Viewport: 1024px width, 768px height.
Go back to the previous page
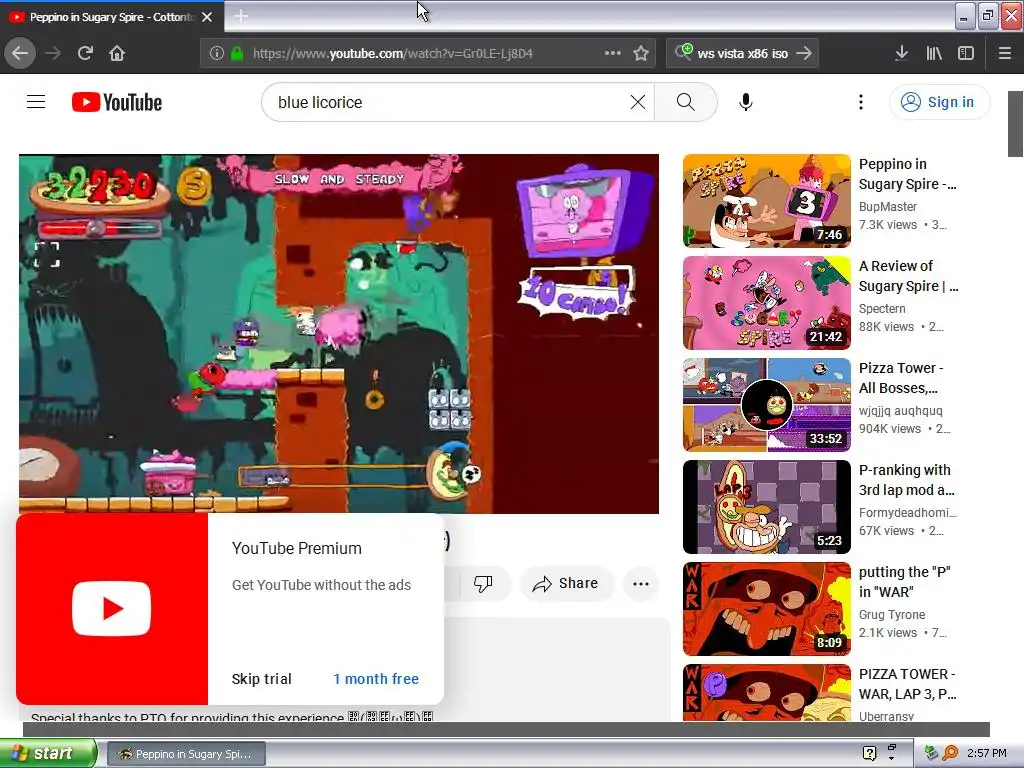20,53
